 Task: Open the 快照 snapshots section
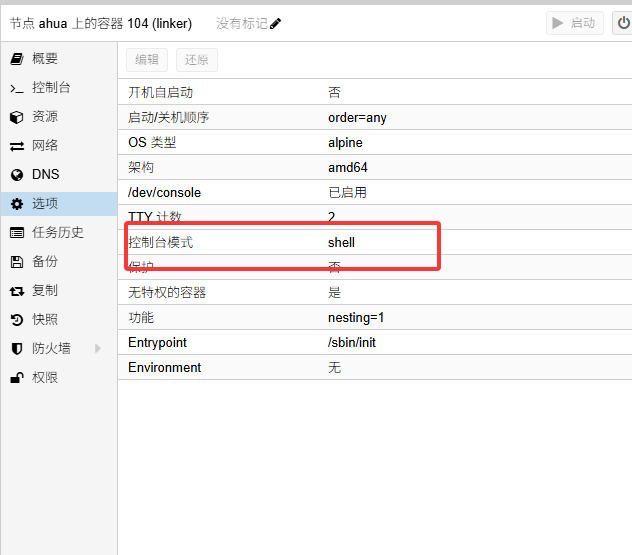[x=45, y=319]
